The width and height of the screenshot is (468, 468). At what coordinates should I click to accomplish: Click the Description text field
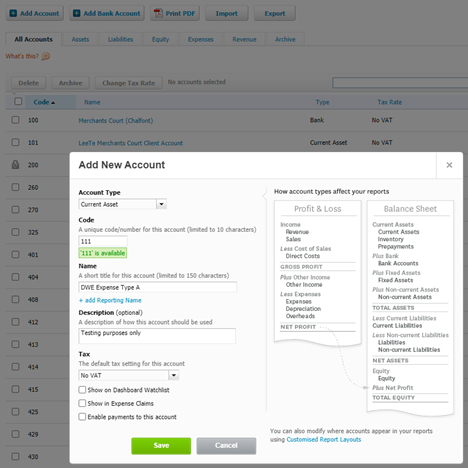click(157, 336)
